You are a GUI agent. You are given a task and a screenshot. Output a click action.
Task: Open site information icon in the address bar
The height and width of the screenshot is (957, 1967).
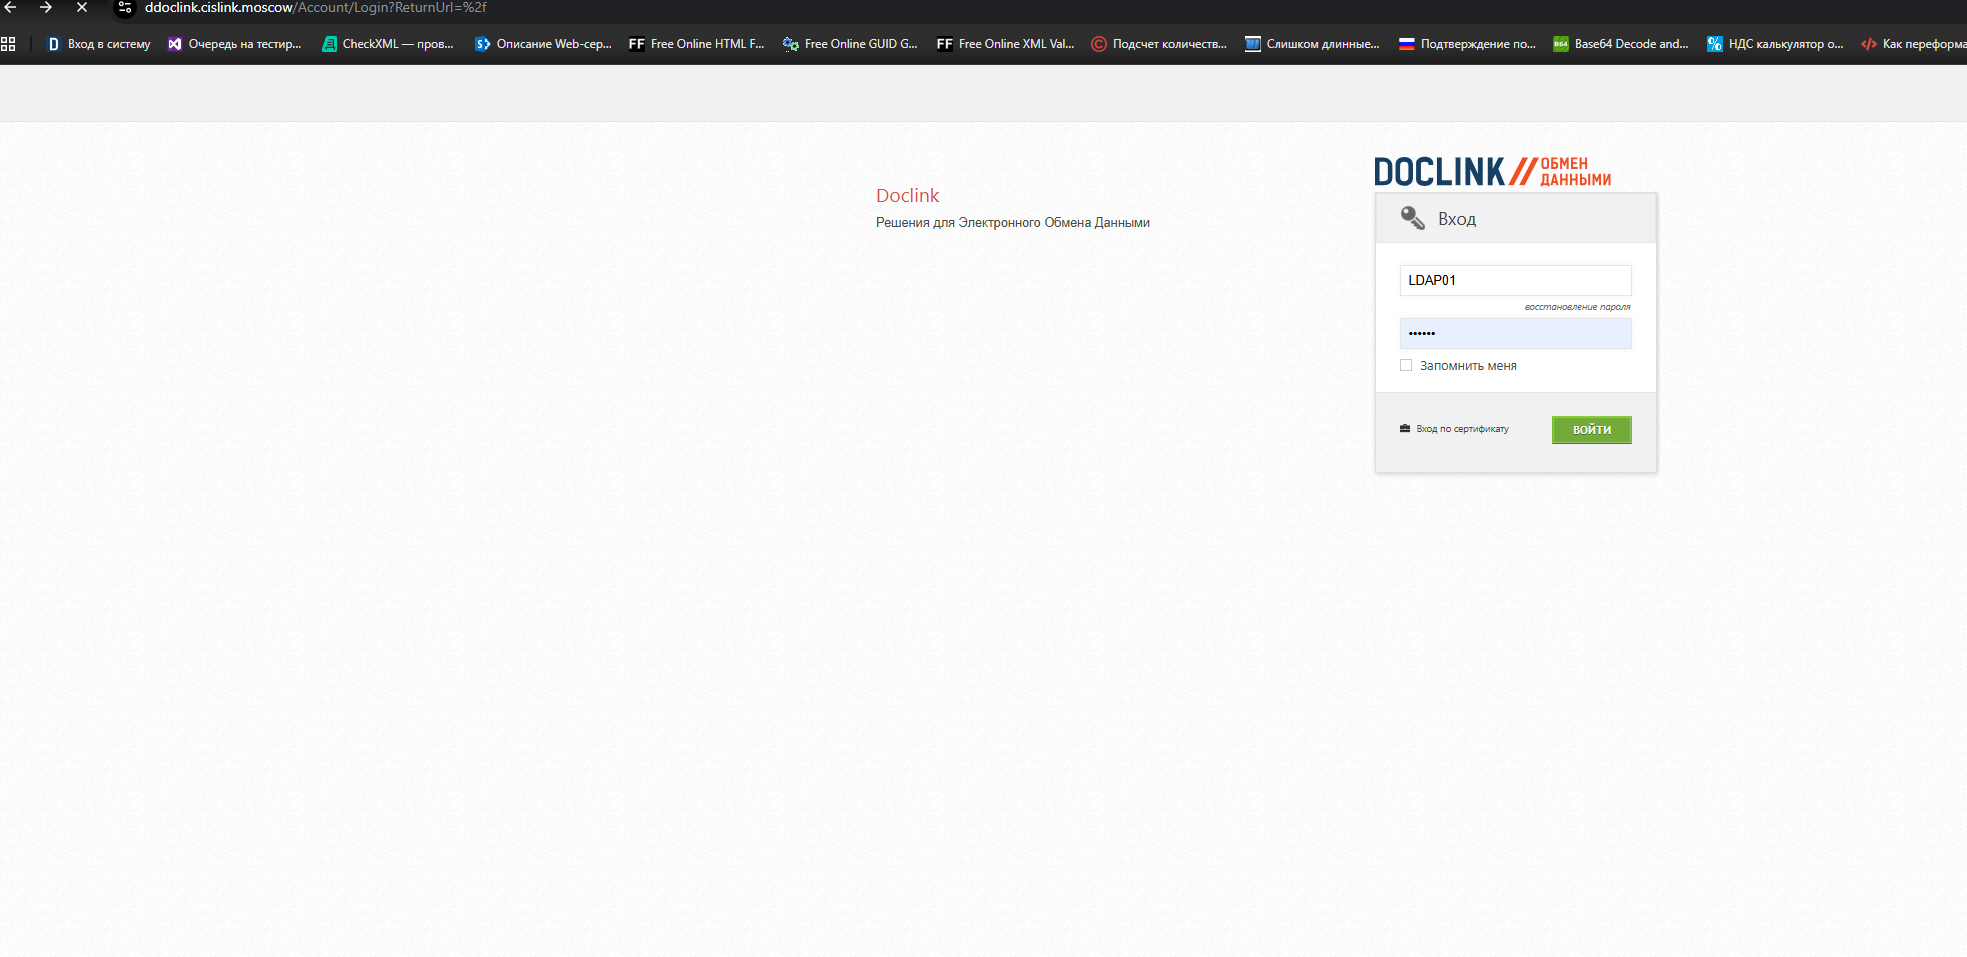tap(125, 8)
